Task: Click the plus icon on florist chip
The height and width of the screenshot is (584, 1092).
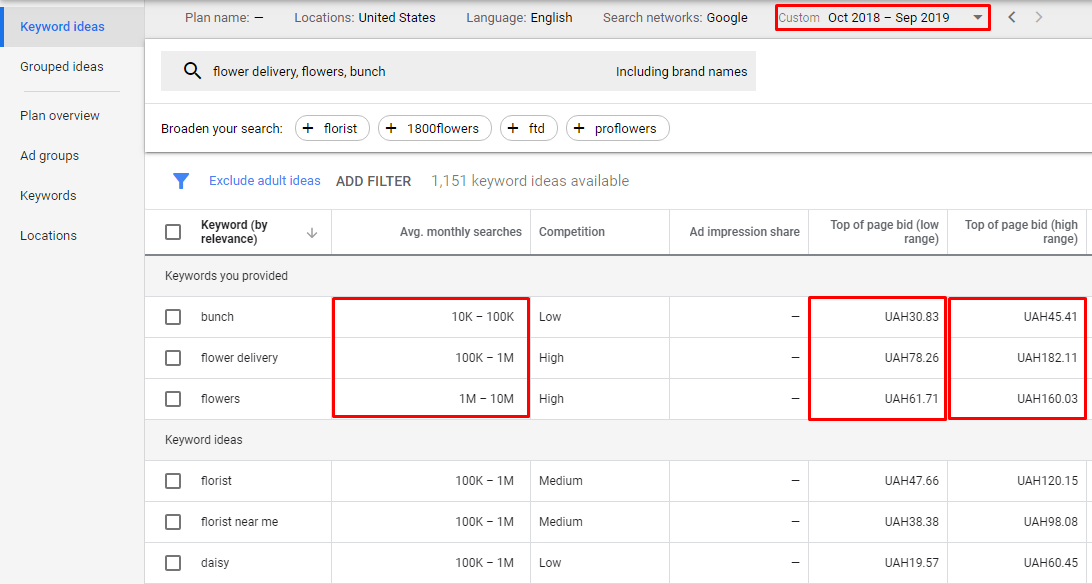Action: 308,128
